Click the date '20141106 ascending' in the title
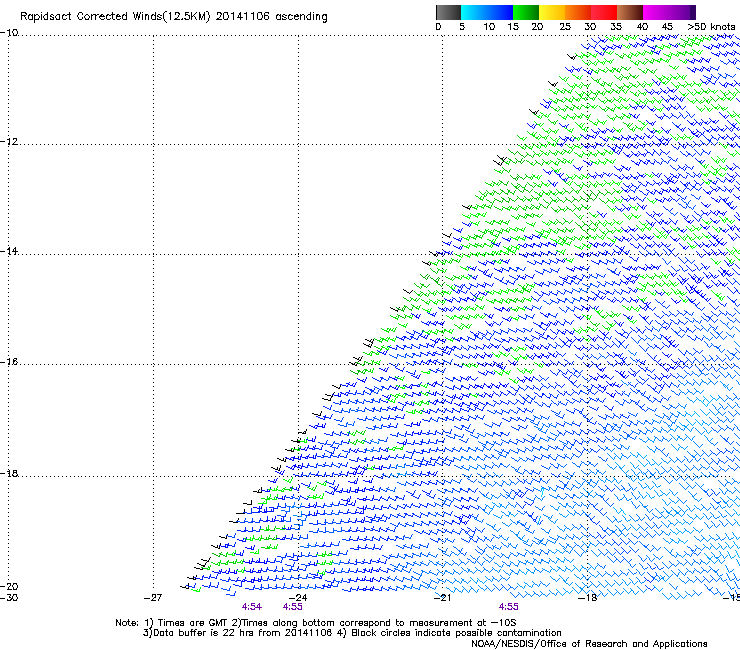The width and height of the screenshot is (740, 650). pos(271,17)
